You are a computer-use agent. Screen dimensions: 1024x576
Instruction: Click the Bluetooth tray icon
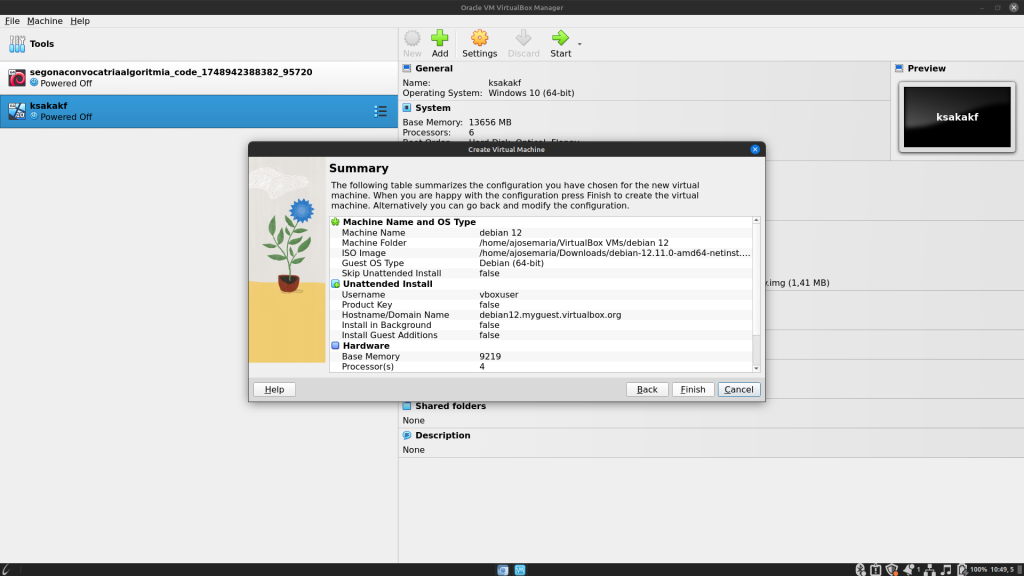(x=860, y=569)
